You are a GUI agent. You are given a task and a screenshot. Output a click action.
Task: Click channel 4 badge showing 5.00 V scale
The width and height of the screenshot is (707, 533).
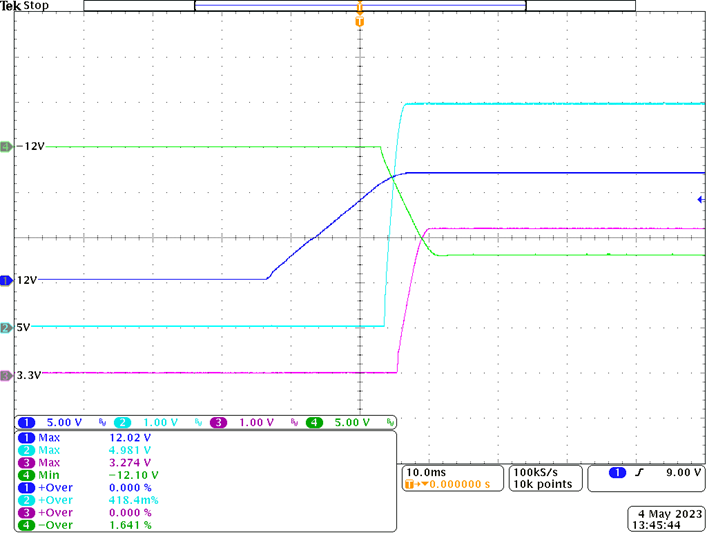[343, 423]
